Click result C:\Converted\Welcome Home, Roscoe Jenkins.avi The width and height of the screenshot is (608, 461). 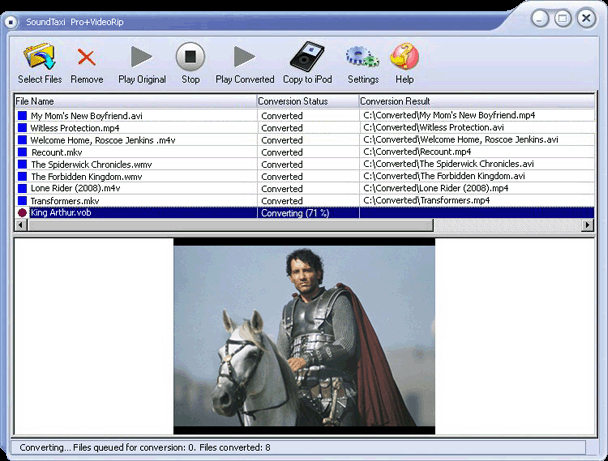coord(461,140)
